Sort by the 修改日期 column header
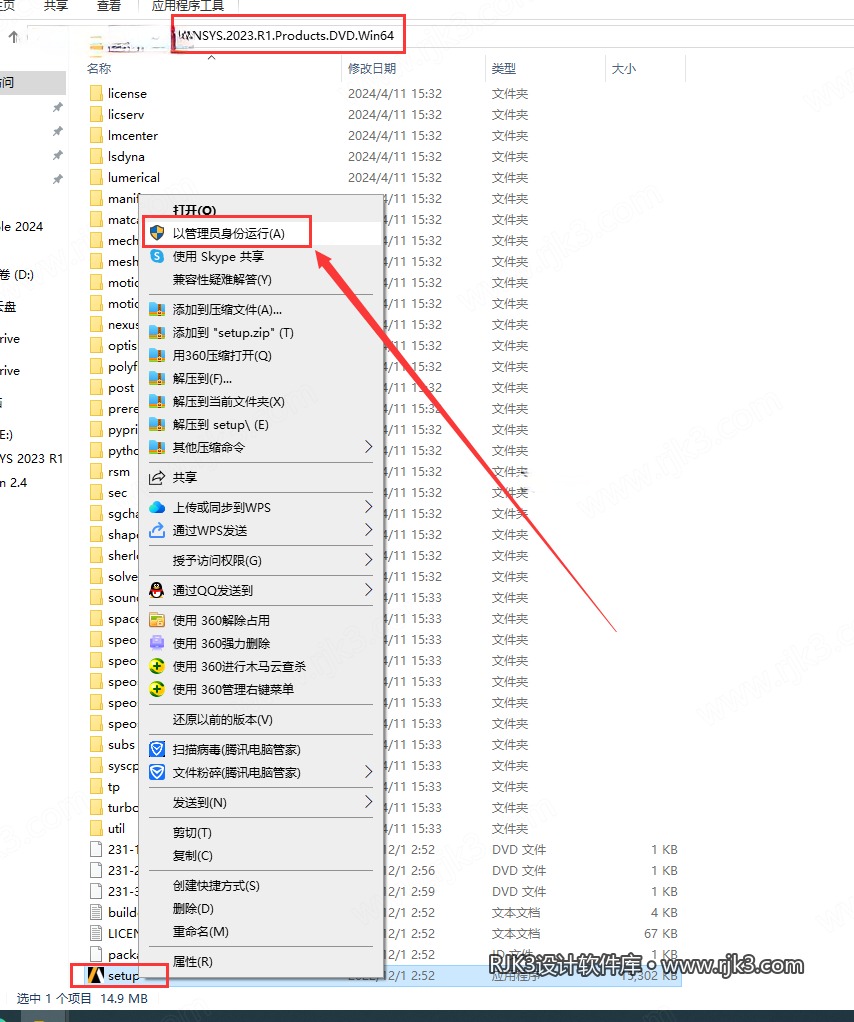854x1022 pixels. [x=372, y=68]
